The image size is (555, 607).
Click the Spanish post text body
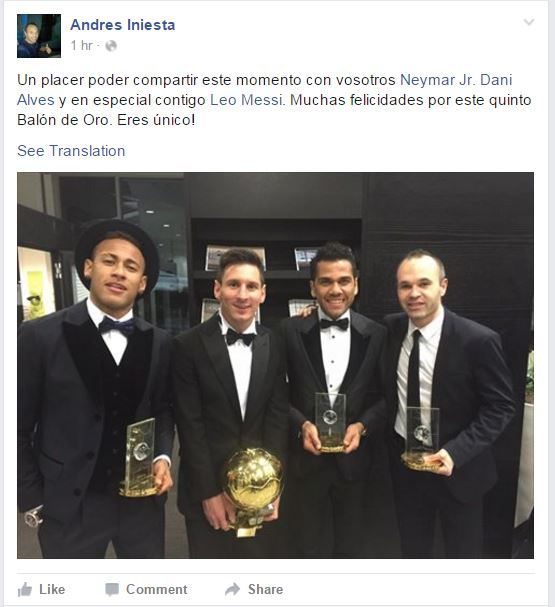(274, 100)
